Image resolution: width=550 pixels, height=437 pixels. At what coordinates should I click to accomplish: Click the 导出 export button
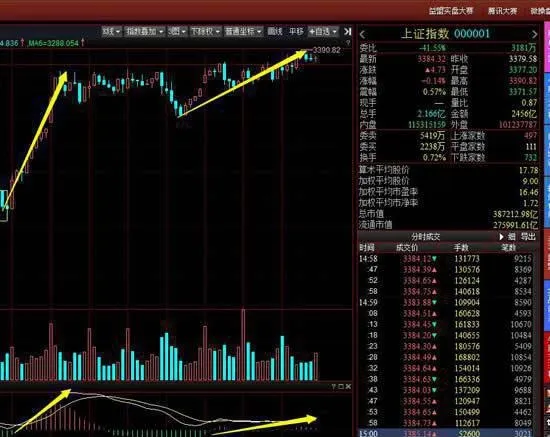tap(528, 237)
